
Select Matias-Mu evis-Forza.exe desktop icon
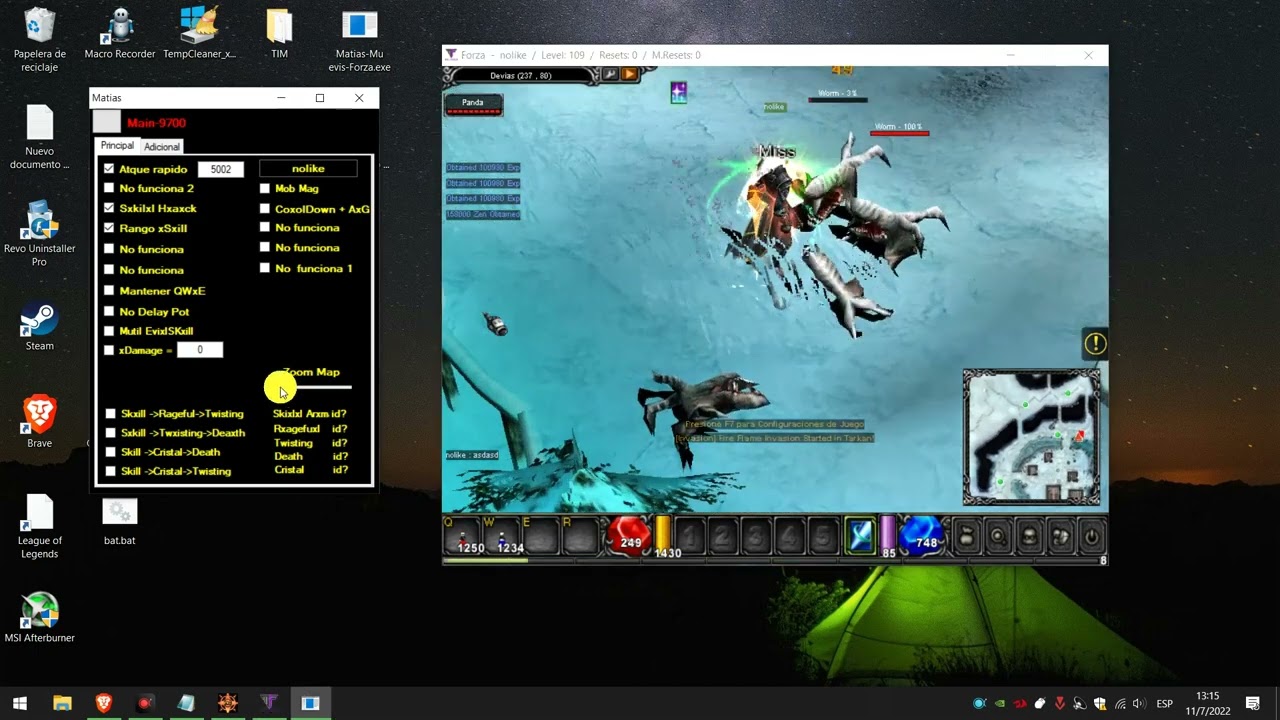pyautogui.click(x=359, y=40)
